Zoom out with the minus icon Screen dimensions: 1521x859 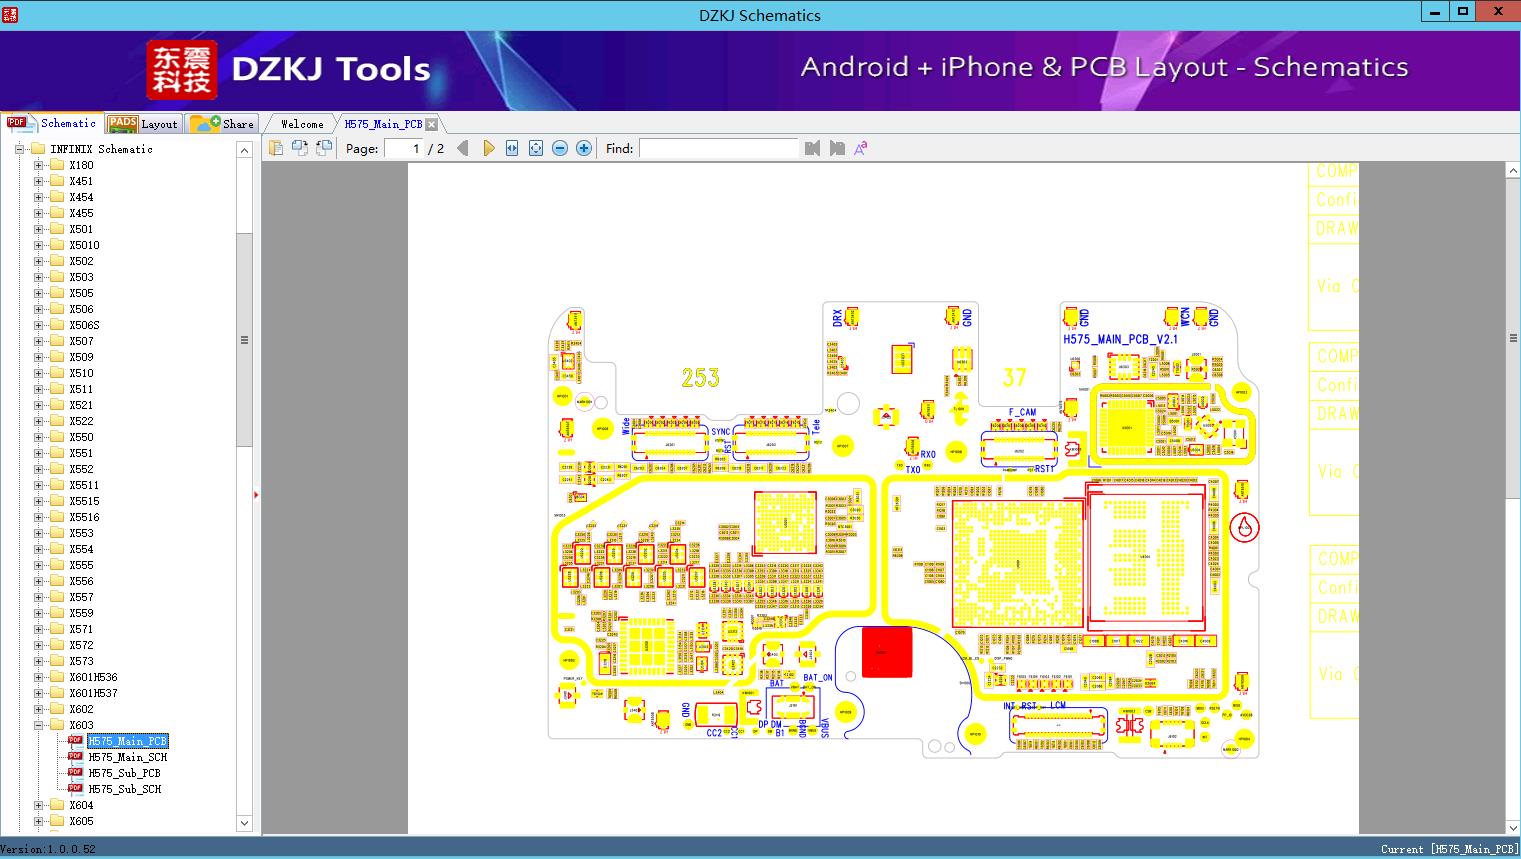point(560,148)
